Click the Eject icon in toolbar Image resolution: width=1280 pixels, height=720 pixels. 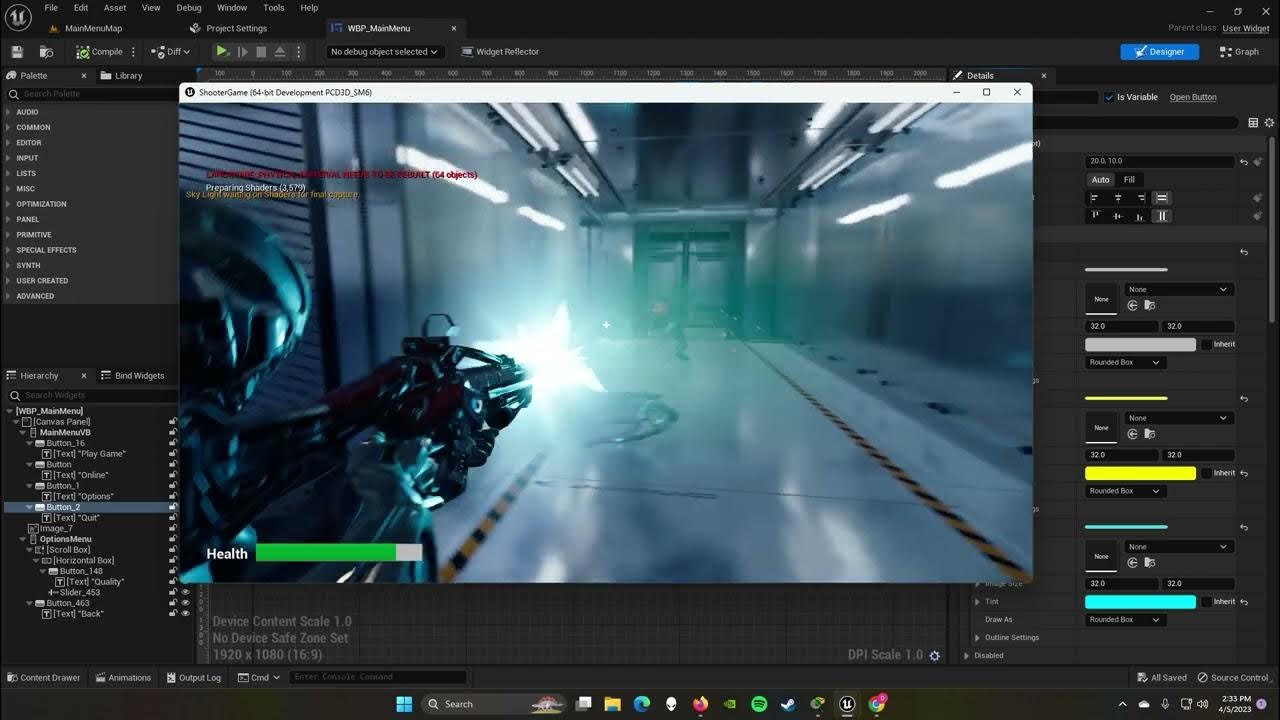(x=280, y=52)
